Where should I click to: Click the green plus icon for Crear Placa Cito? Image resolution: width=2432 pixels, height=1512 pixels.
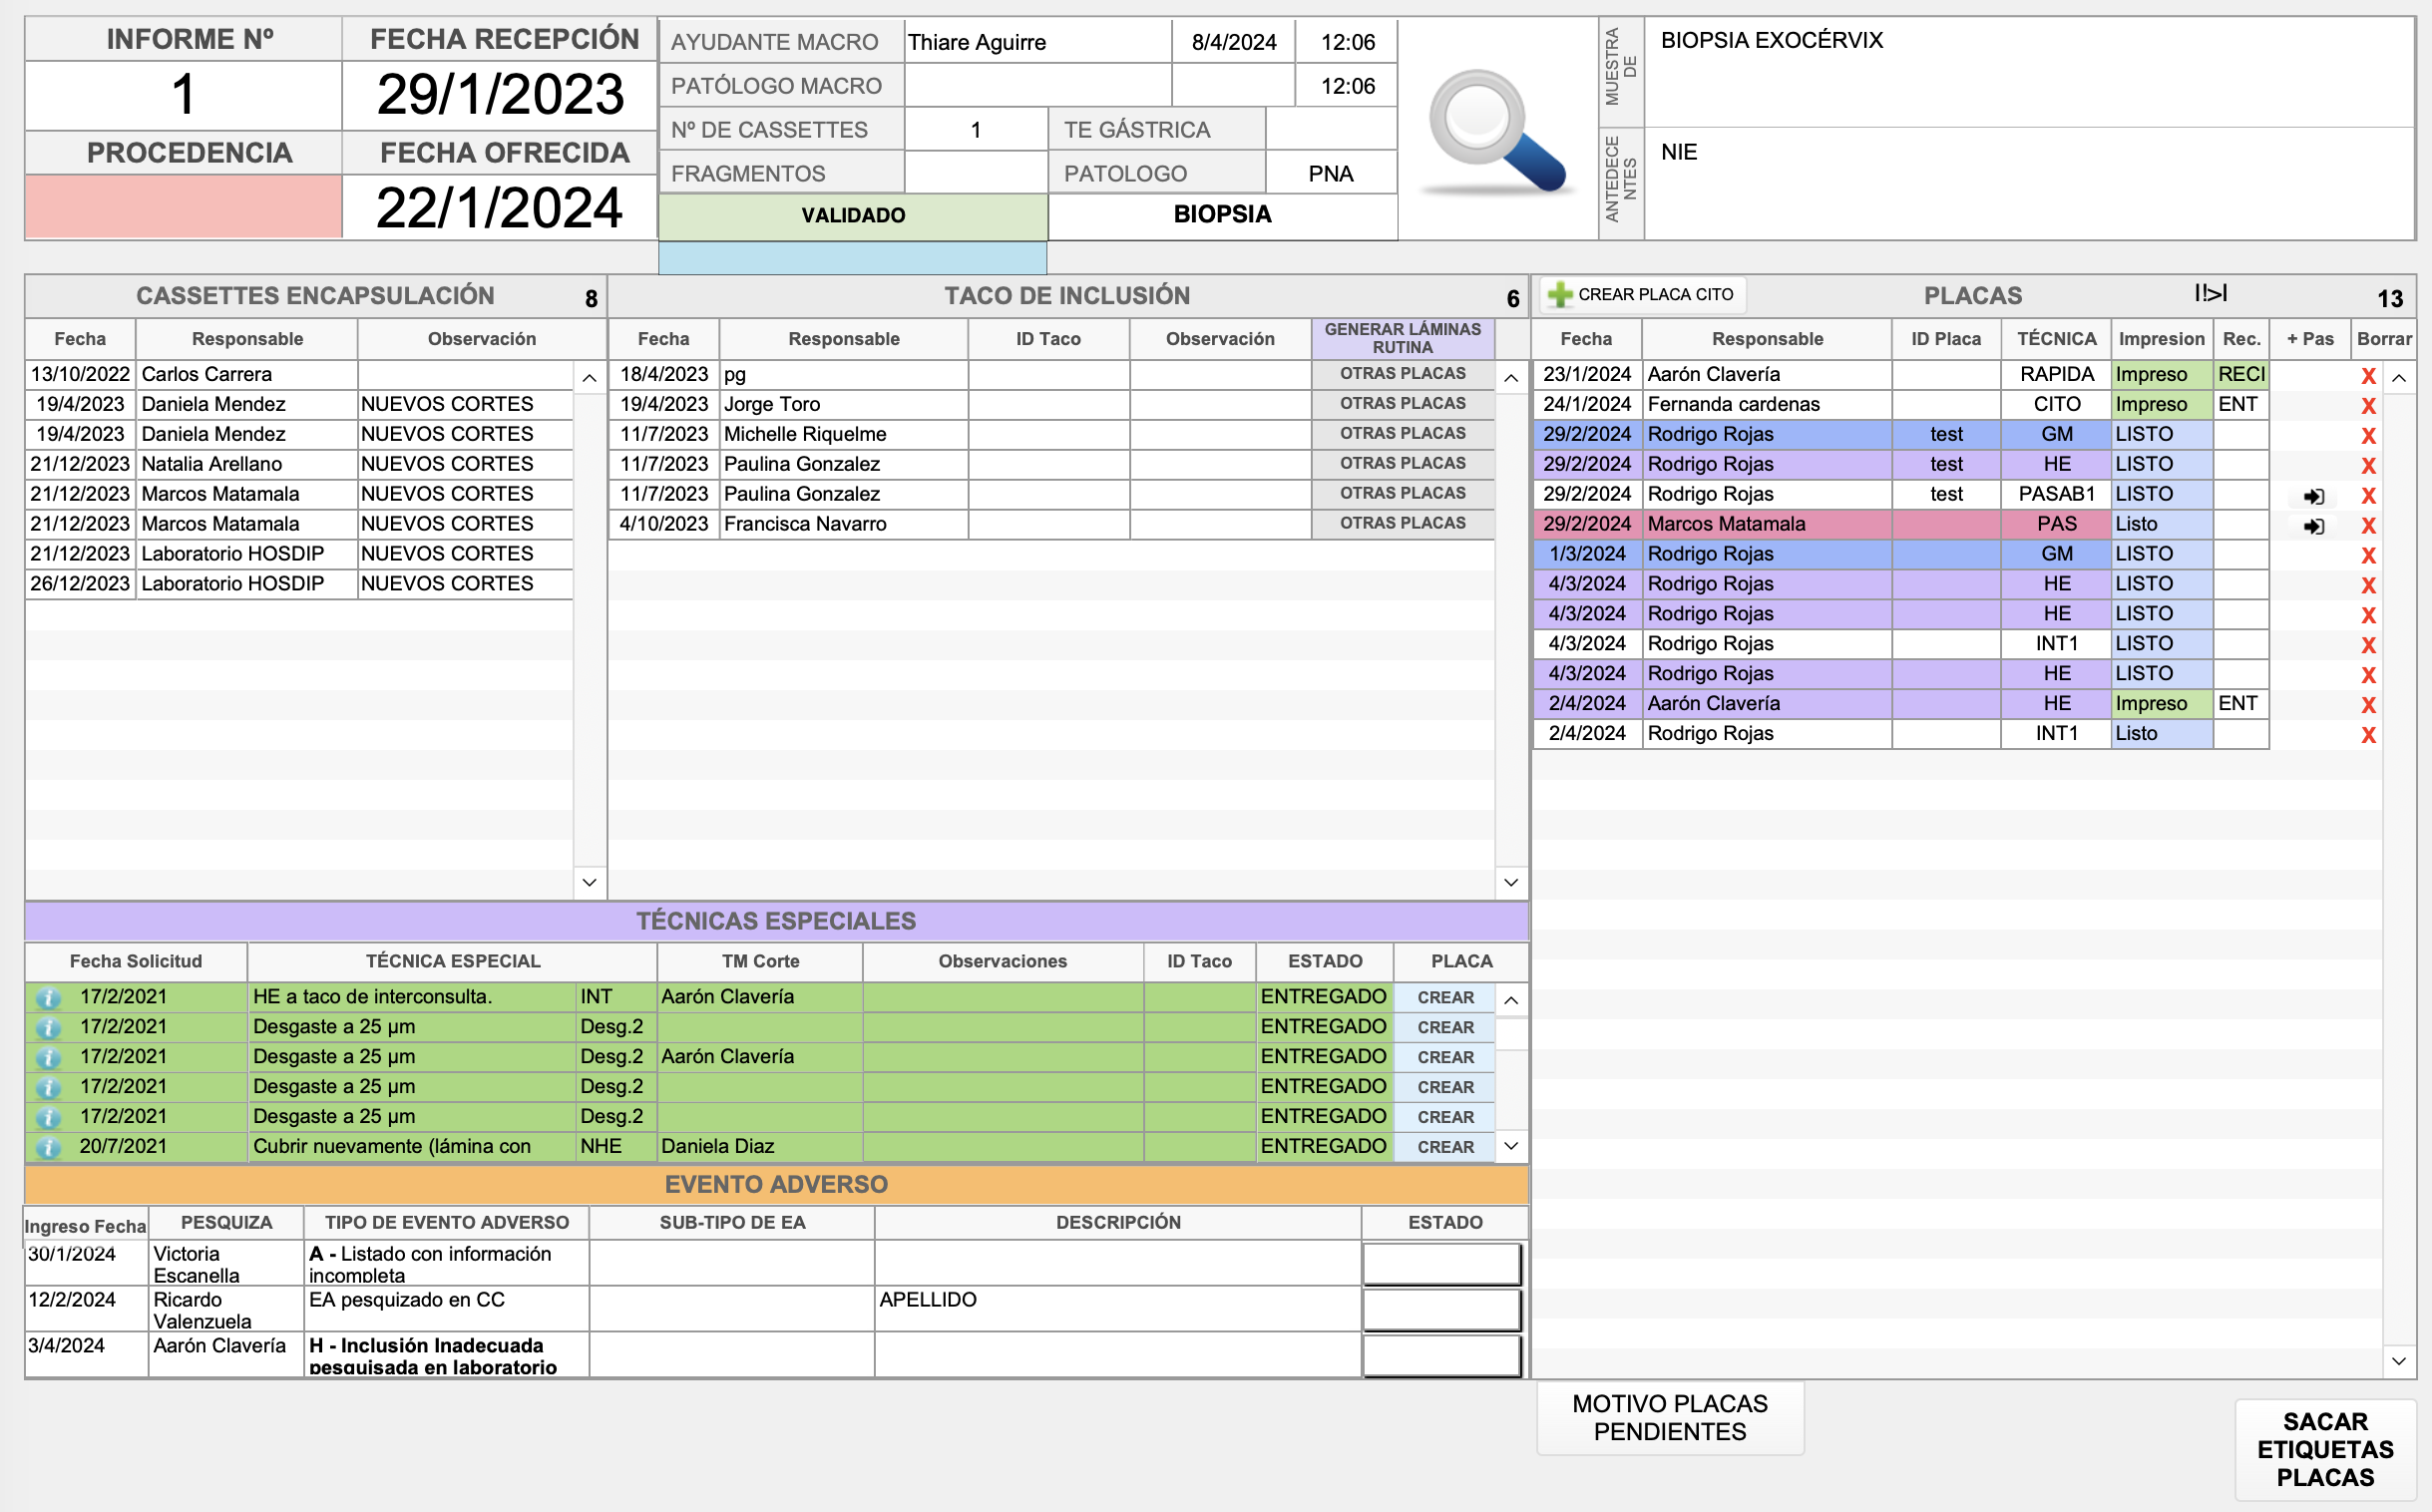click(1559, 295)
